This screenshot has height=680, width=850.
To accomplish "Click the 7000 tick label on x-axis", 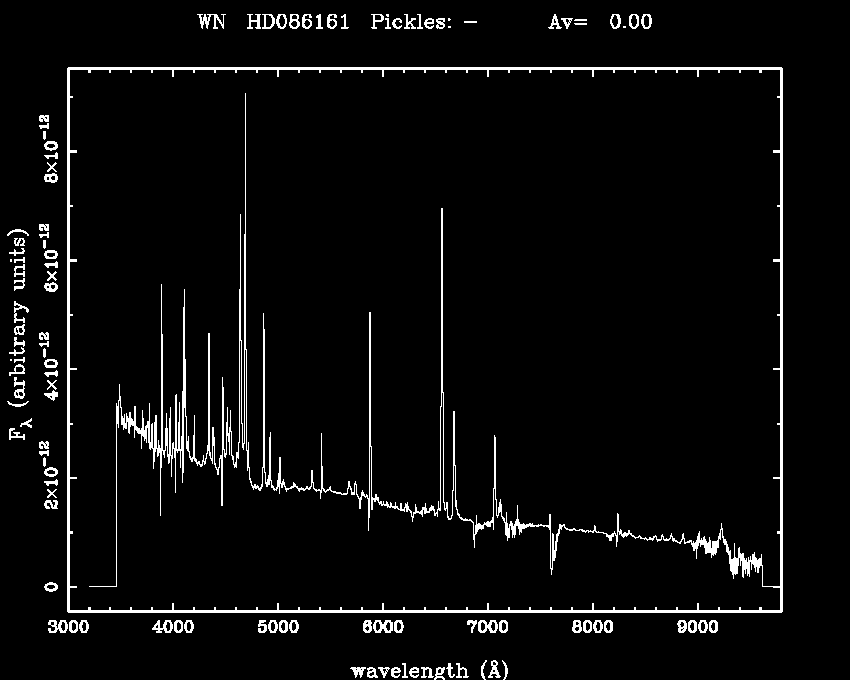I will (x=488, y=629).
